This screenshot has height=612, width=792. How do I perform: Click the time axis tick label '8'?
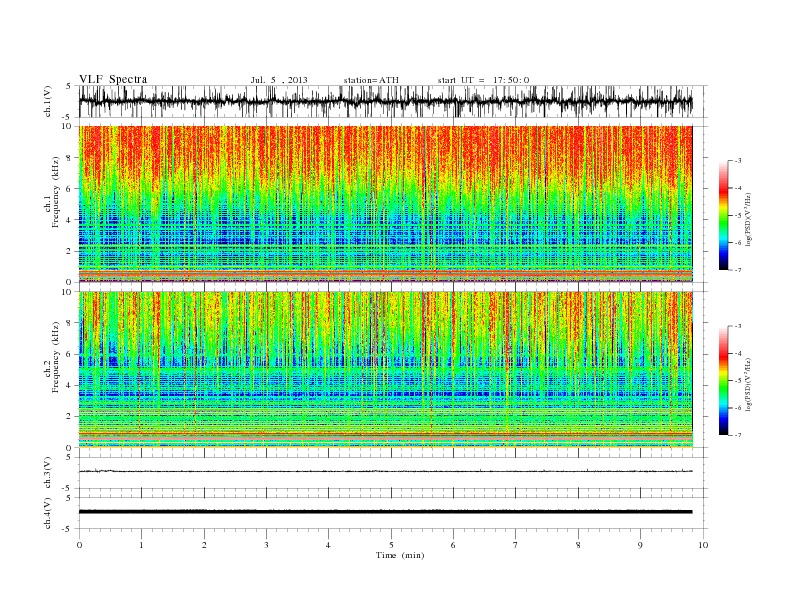click(578, 545)
